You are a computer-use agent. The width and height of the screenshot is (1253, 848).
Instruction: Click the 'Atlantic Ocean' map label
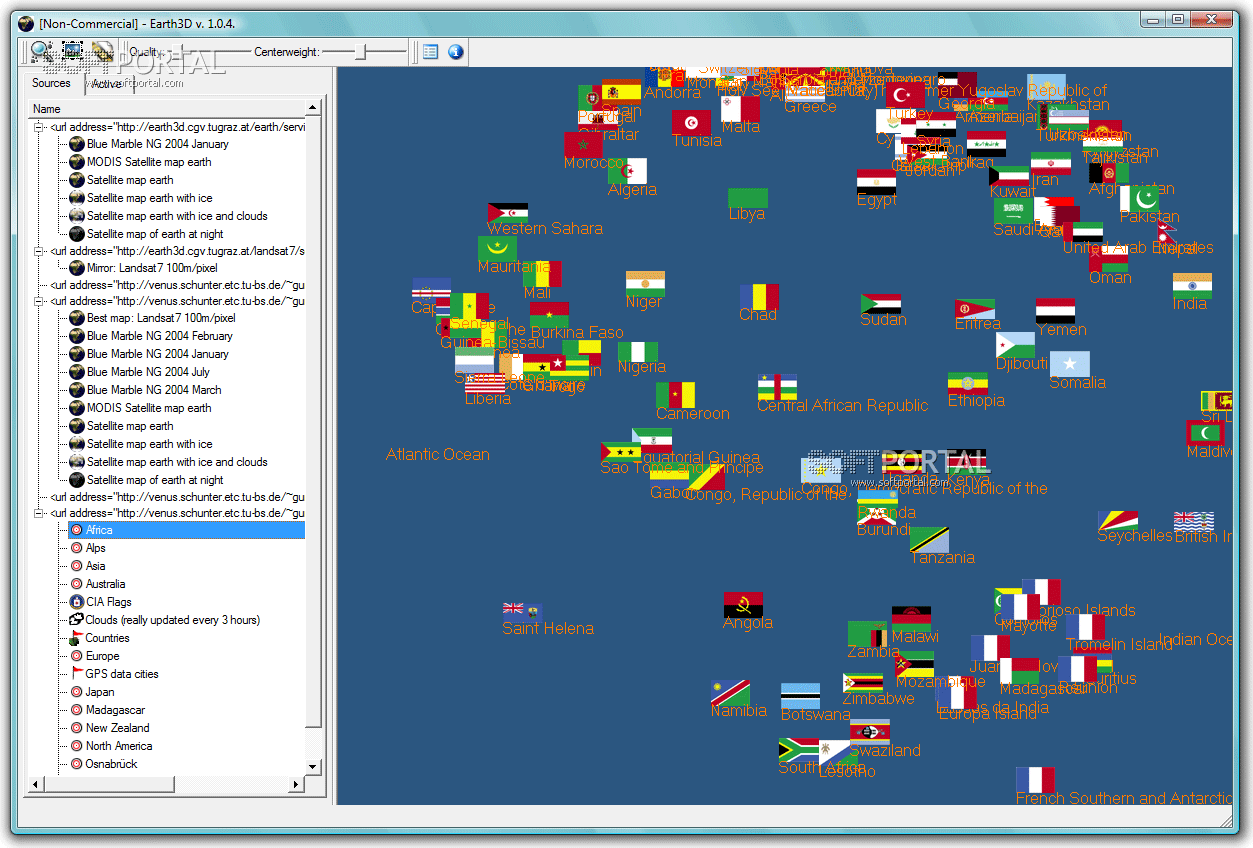coord(438,454)
